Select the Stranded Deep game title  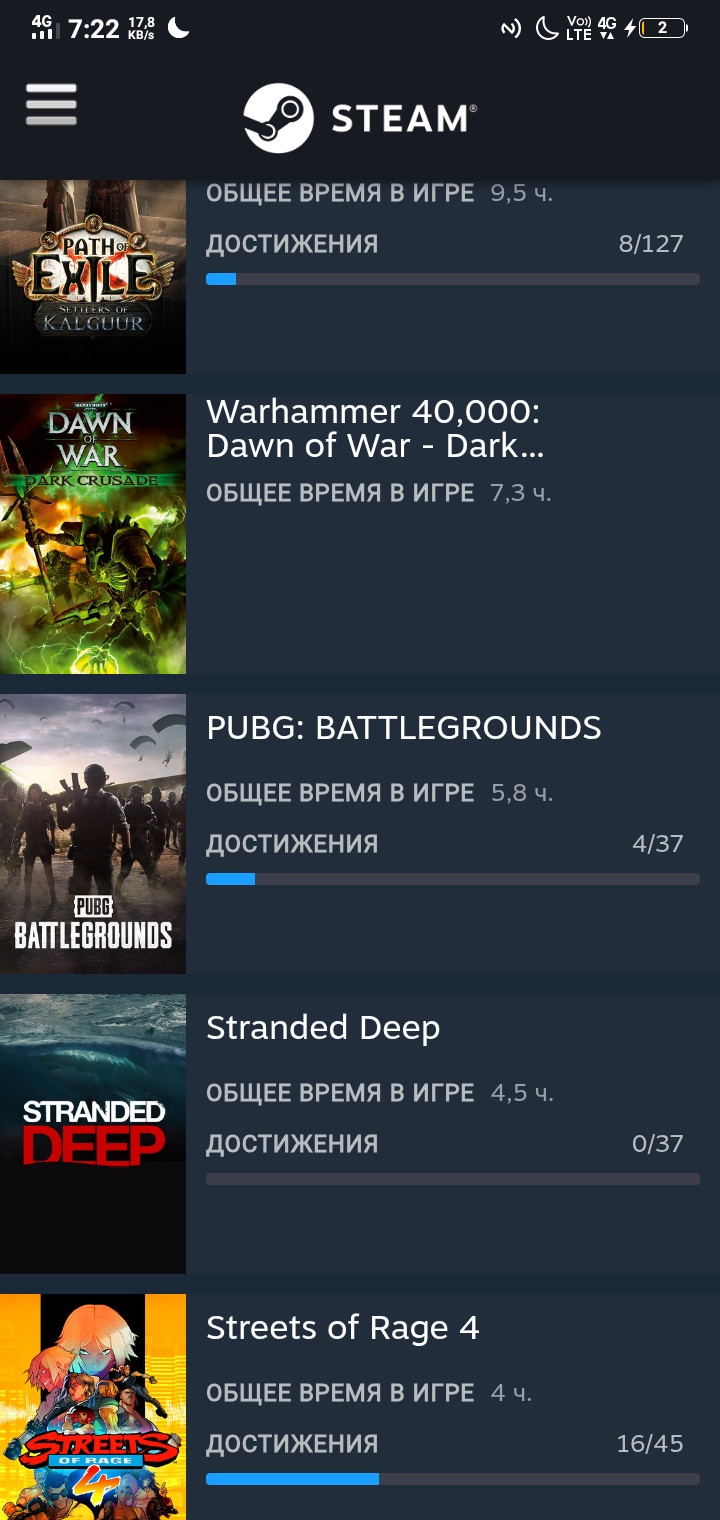tap(323, 1028)
